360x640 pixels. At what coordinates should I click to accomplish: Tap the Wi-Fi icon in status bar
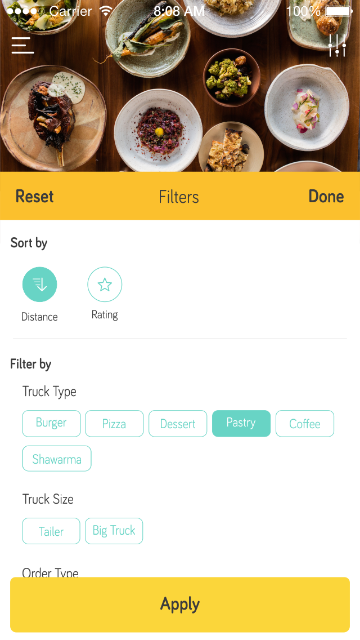pyautogui.click(x=106, y=11)
